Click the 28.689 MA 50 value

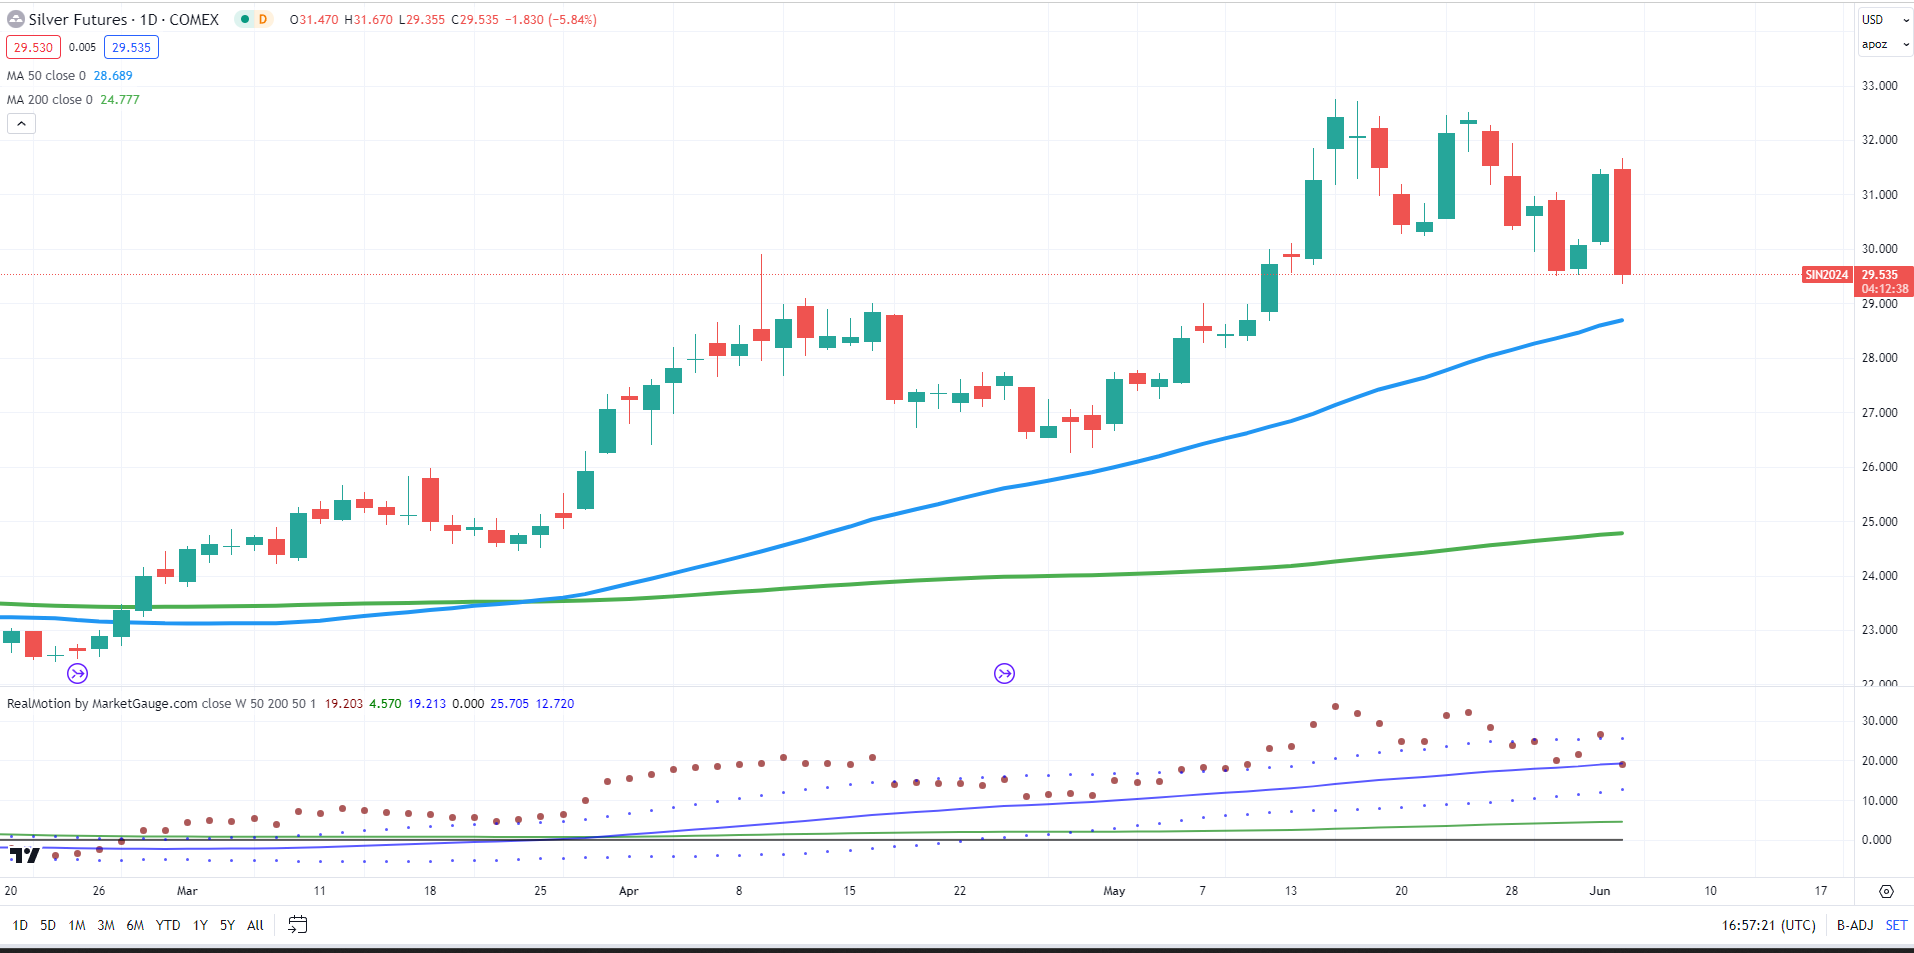113,76
